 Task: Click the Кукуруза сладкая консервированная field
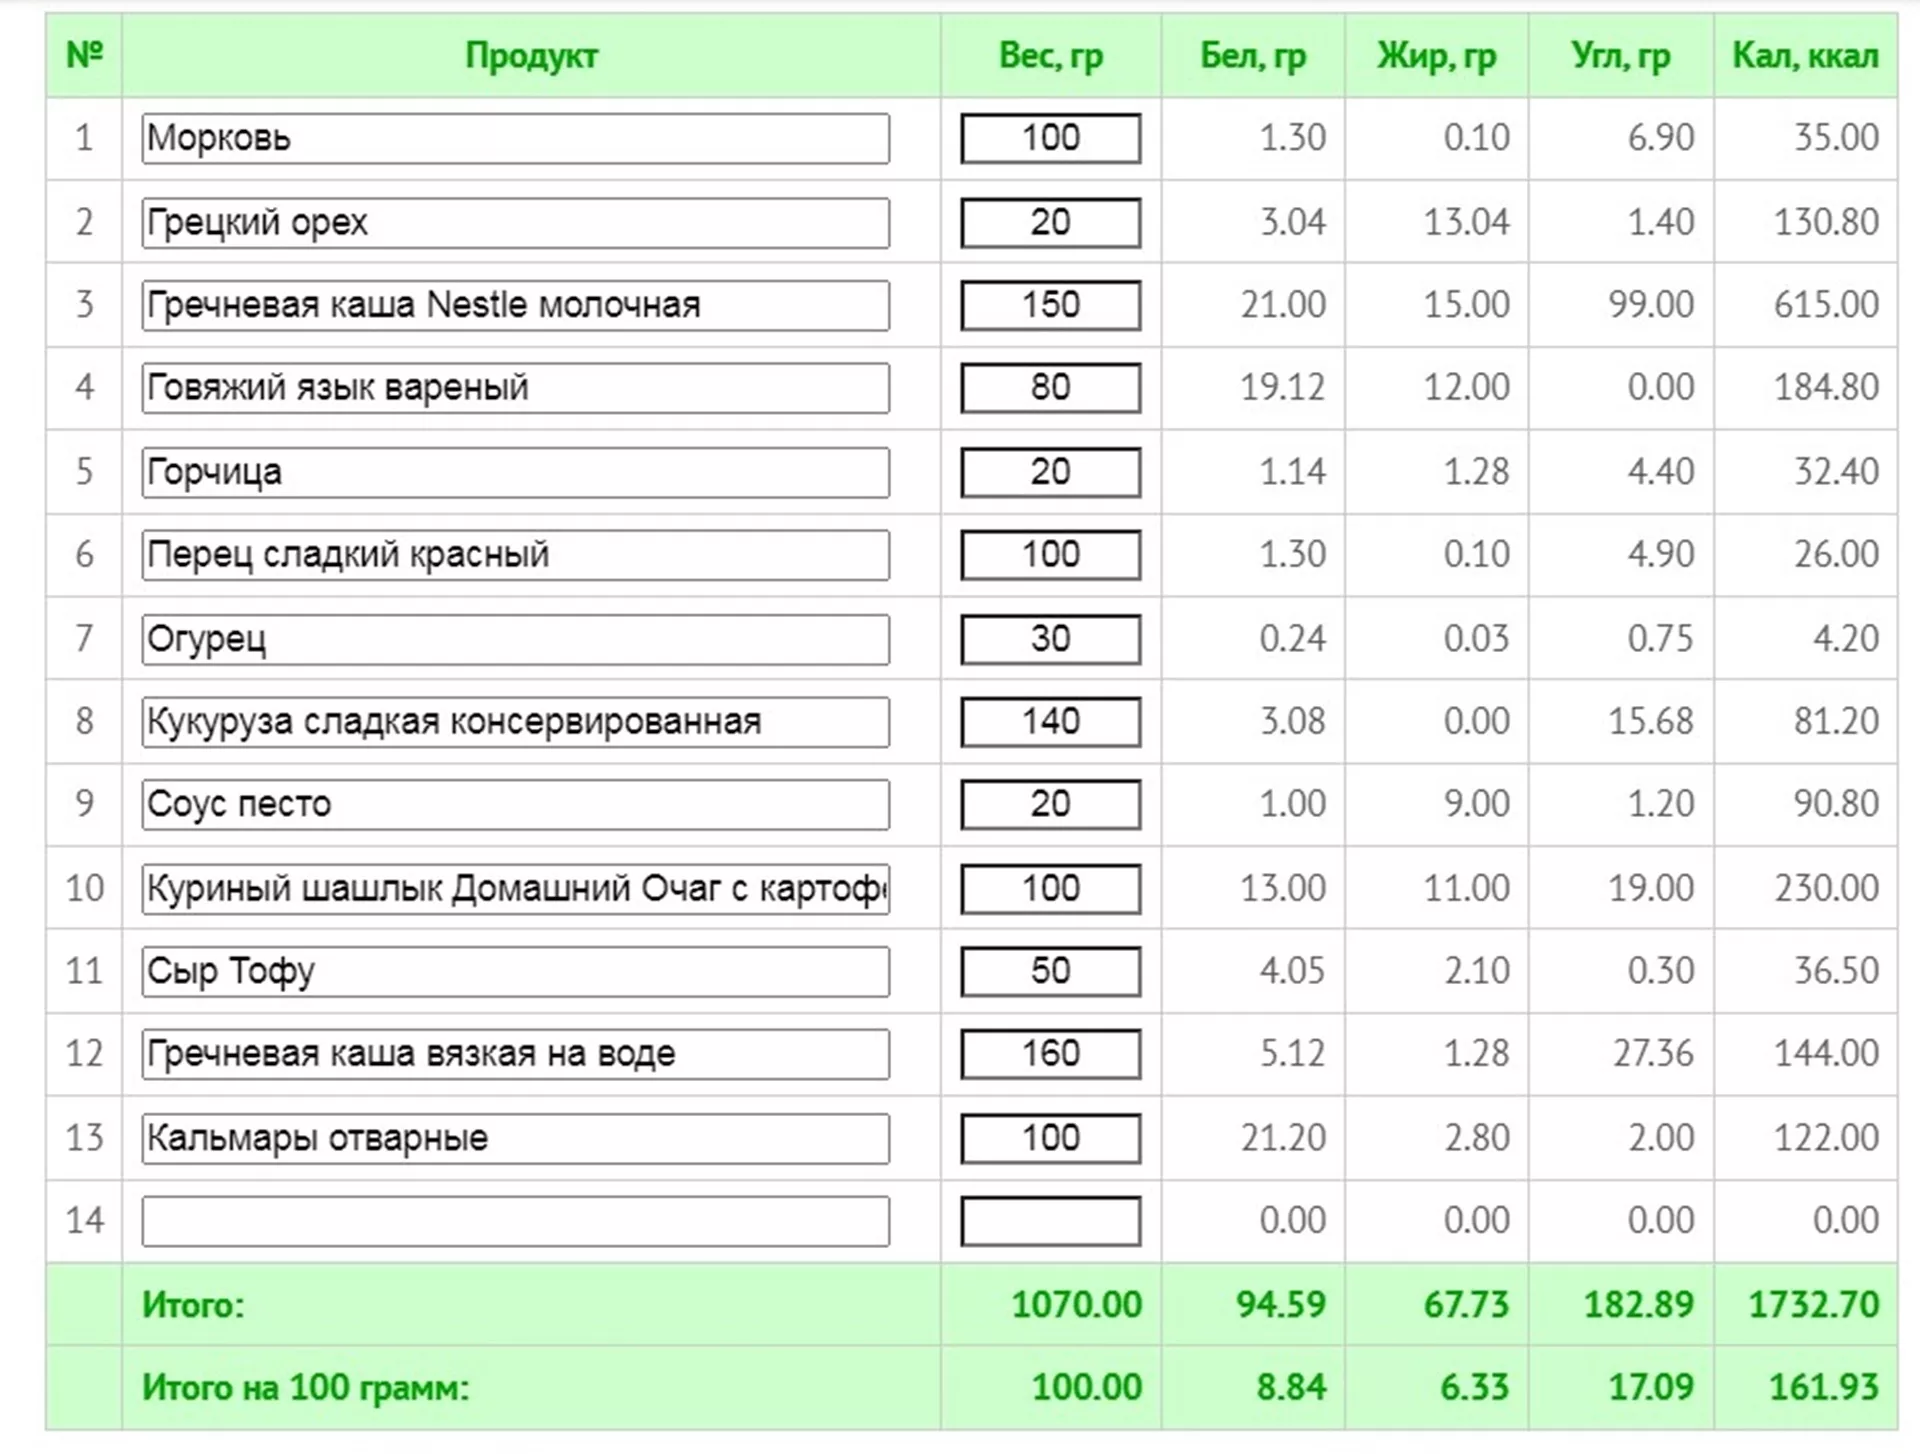pos(515,722)
